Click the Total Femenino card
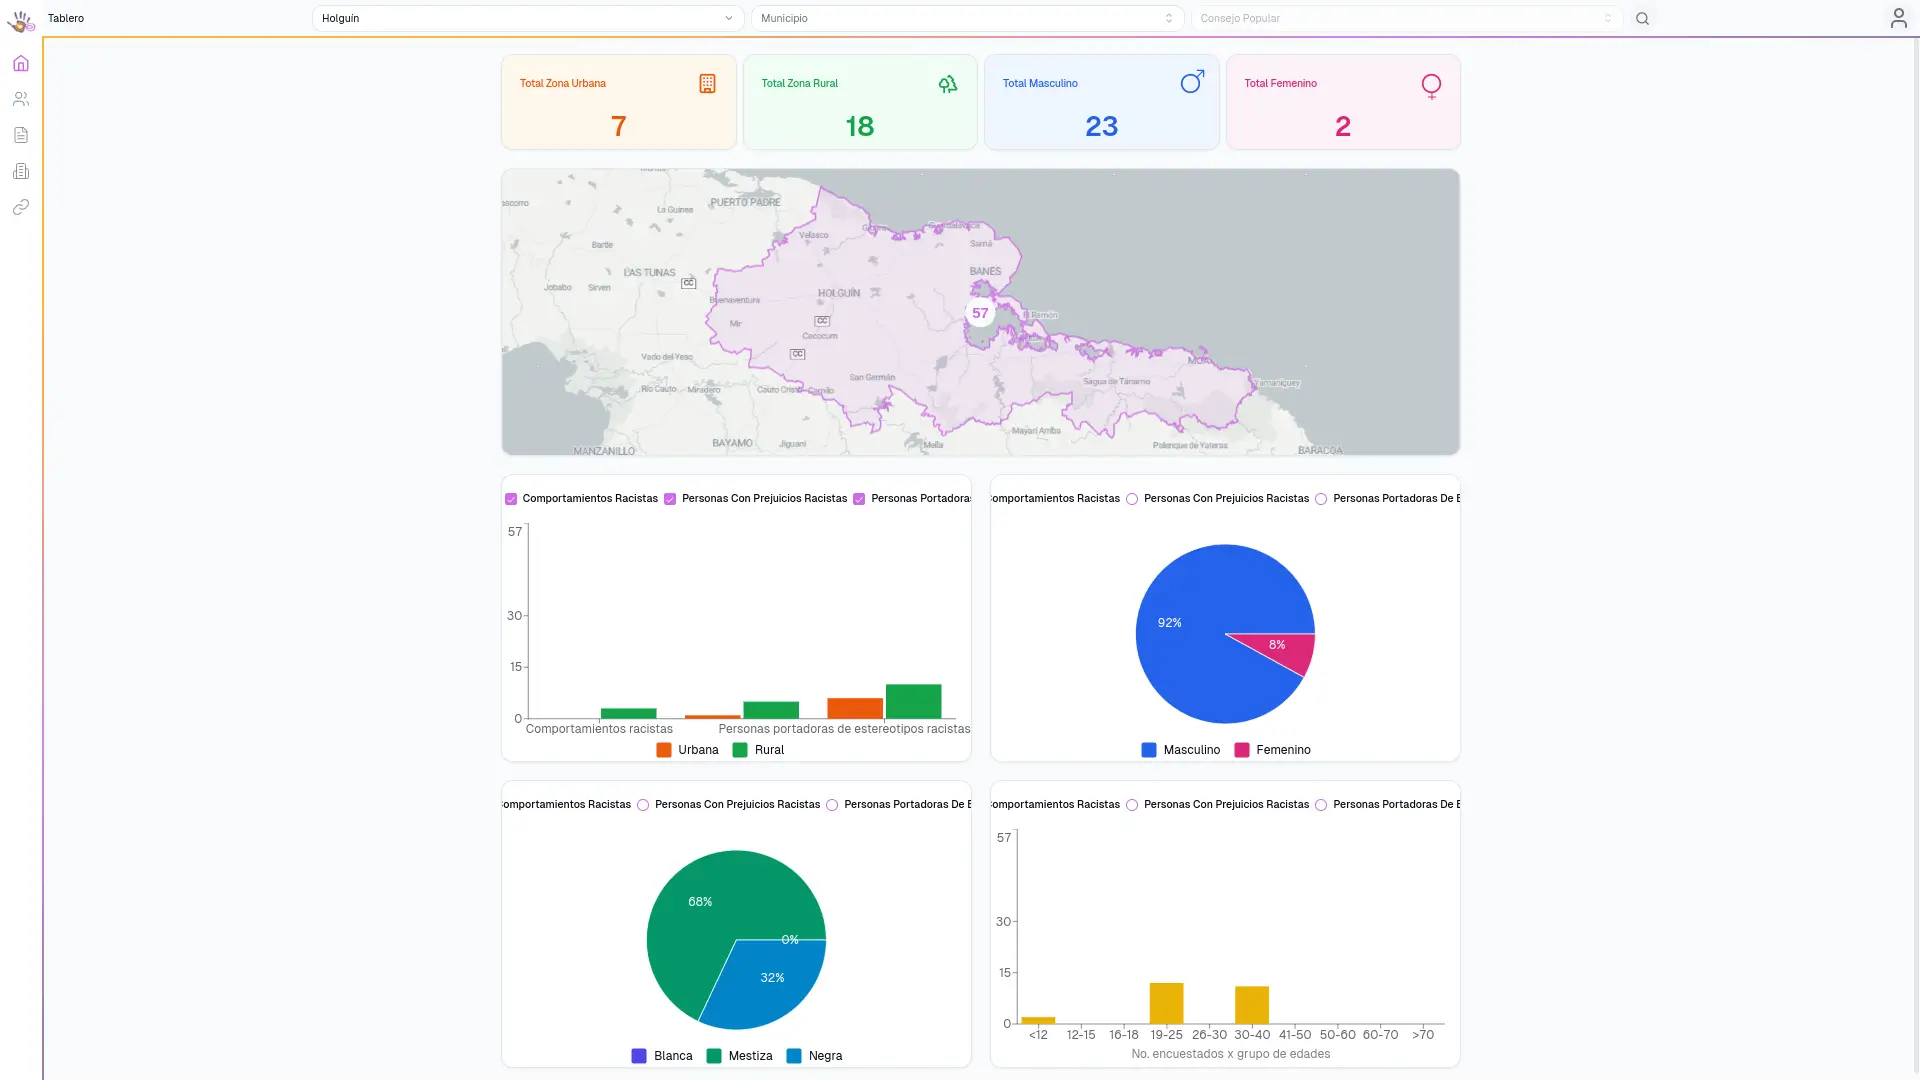The height and width of the screenshot is (1080, 1920). (1343, 102)
